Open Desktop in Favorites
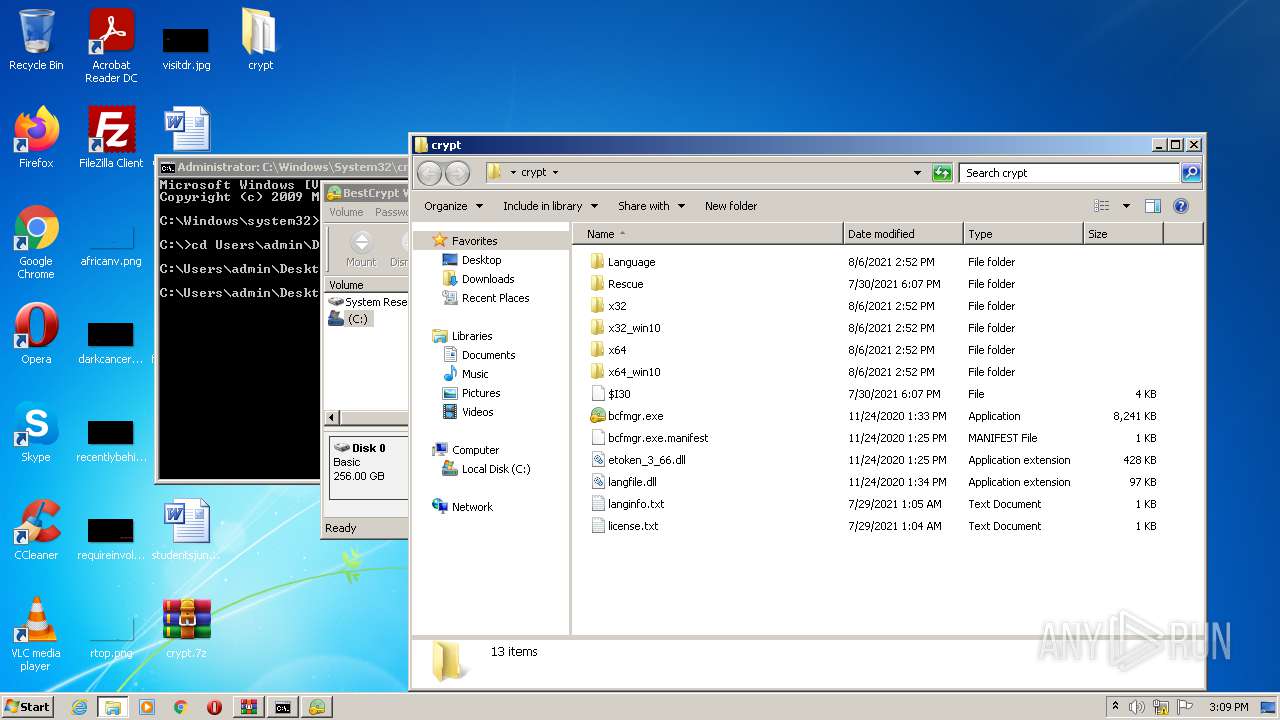Screen dimensions: 1280x720 [x=481, y=260]
